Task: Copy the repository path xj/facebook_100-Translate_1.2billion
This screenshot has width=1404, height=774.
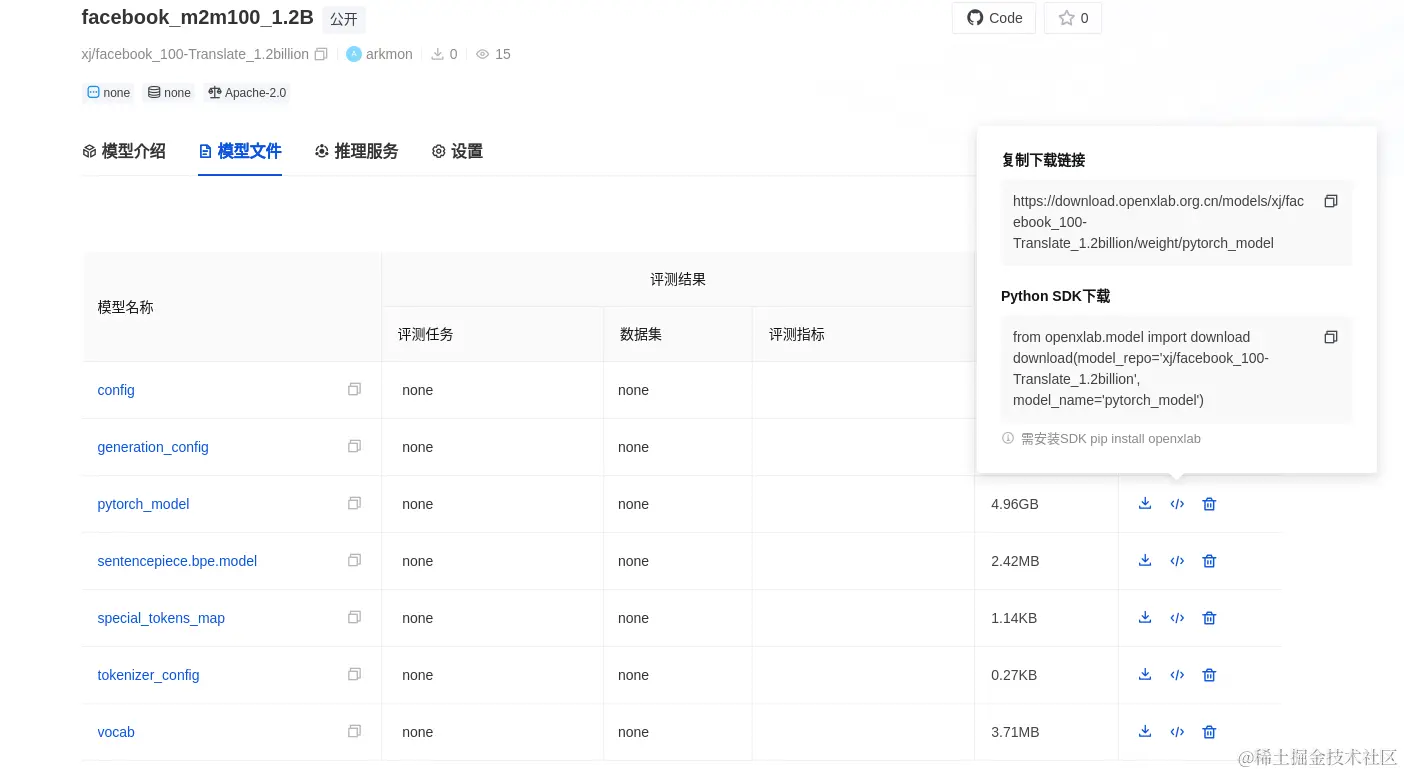Action: (x=321, y=54)
